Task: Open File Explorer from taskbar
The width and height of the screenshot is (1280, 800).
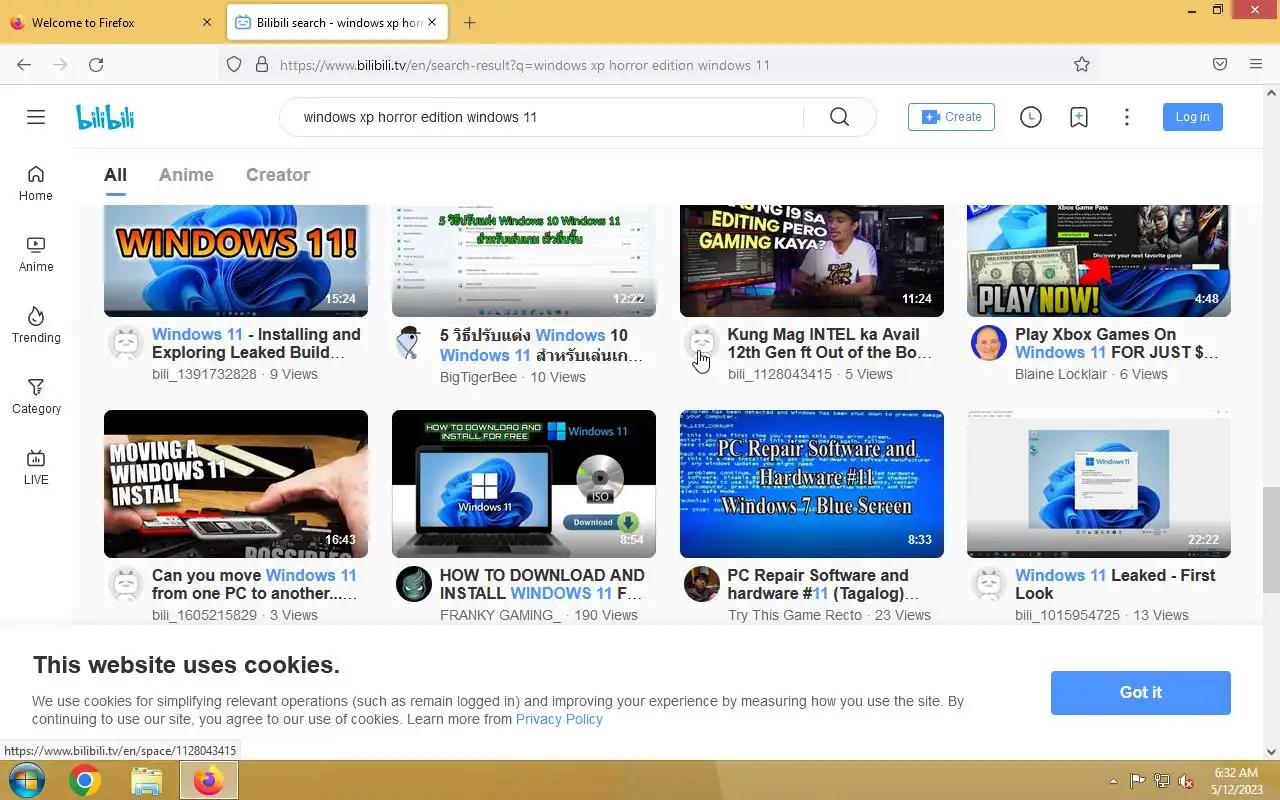Action: coord(146,780)
